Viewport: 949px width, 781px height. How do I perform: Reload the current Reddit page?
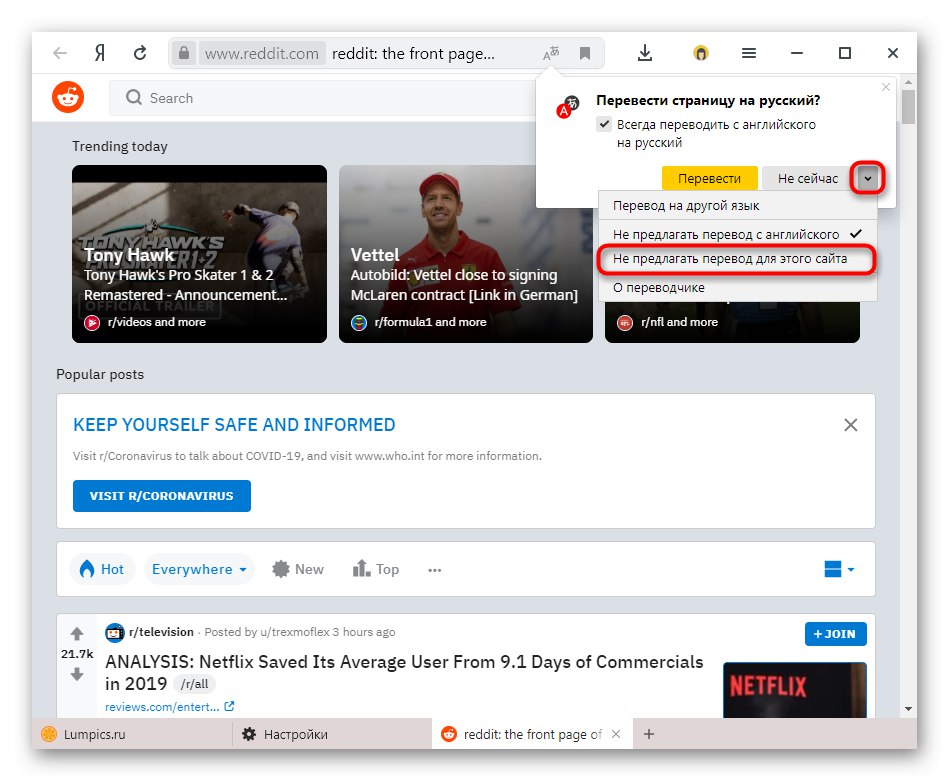[140, 53]
